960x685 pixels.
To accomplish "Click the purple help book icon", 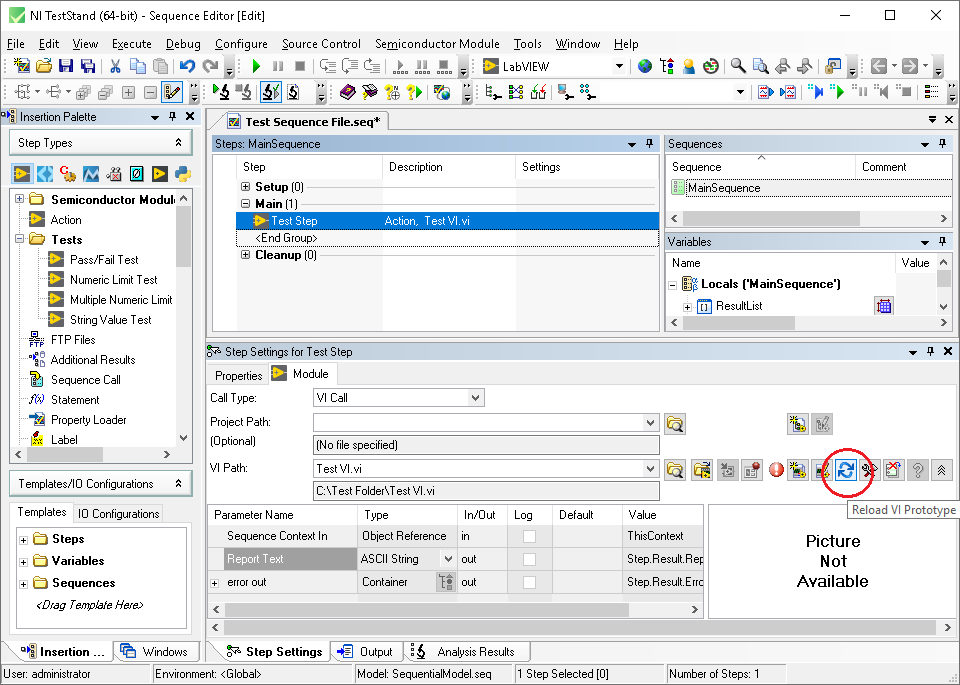I will 347,92.
